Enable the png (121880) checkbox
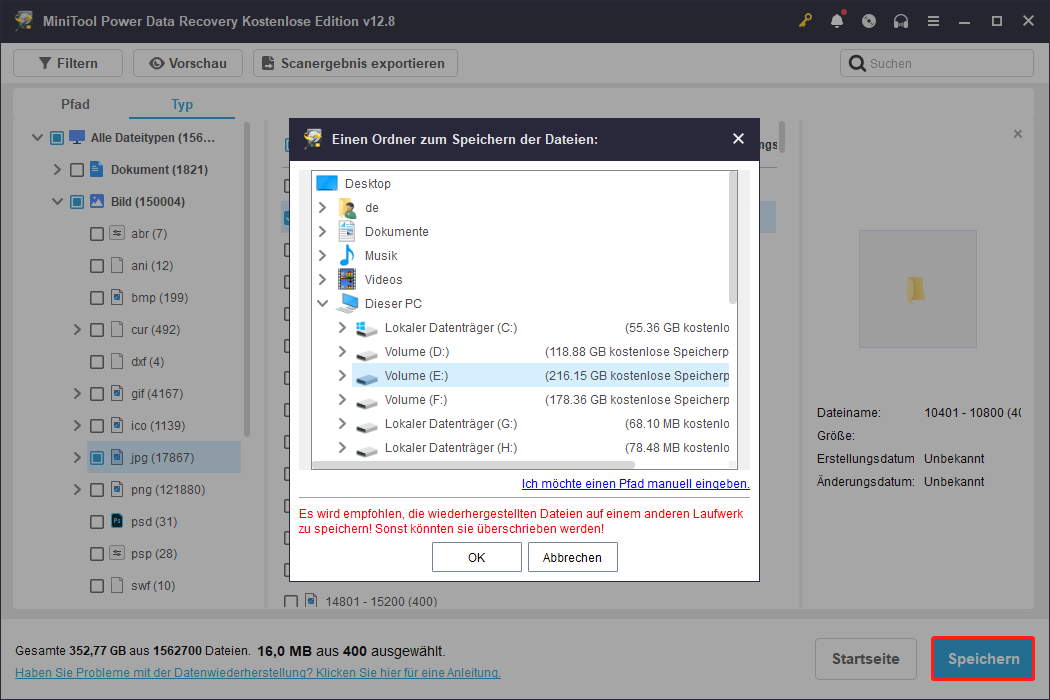Screen dimensions: 1050x700 tap(96, 489)
